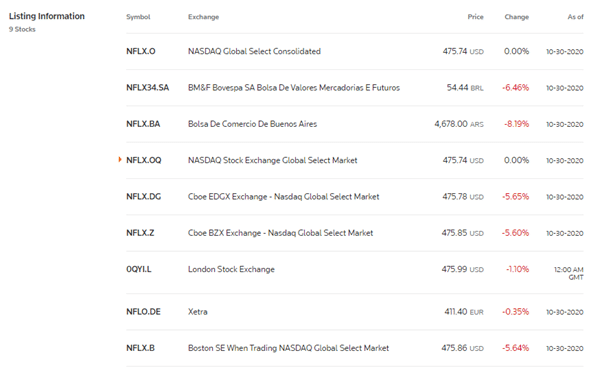Open the NFLX.DG listing
The width and height of the screenshot is (602, 392).
click(144, 197)
